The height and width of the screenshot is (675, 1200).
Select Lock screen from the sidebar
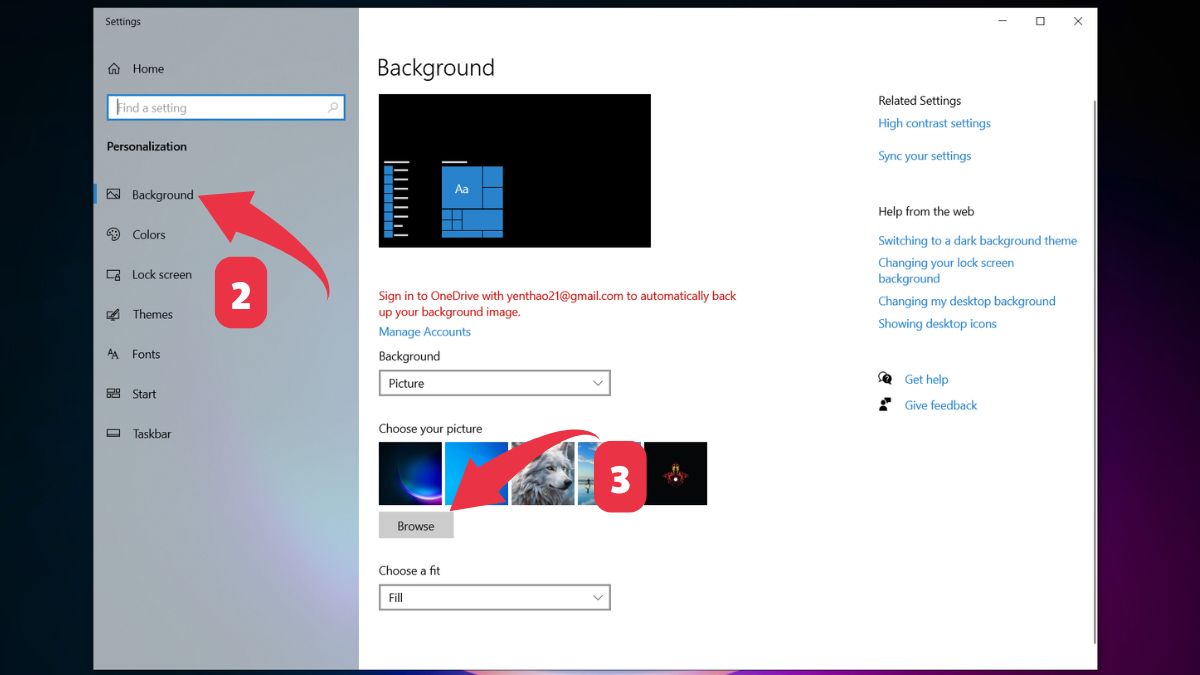[160, 274]
